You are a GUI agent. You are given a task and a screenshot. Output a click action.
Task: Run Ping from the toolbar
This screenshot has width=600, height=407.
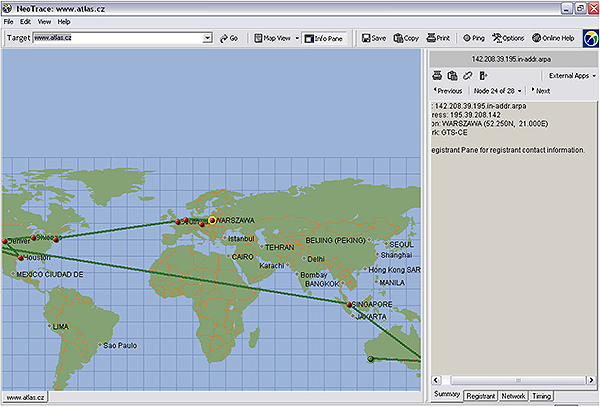click(x=474, y=38)
